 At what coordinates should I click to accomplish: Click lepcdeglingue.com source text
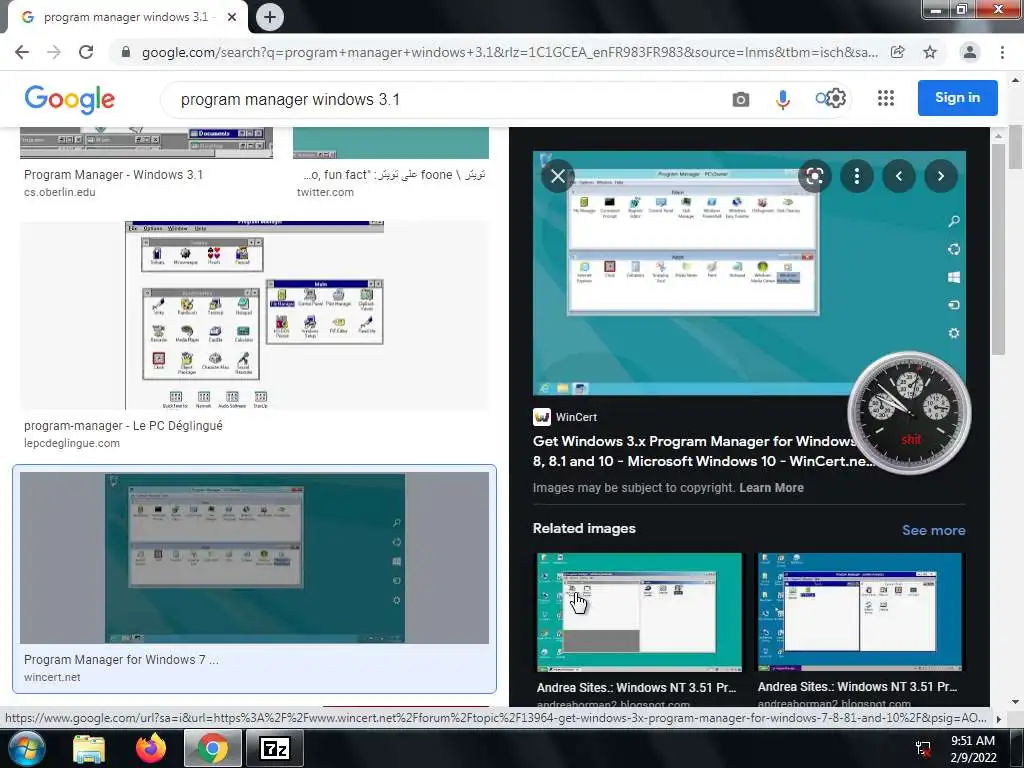coord(72,443)
